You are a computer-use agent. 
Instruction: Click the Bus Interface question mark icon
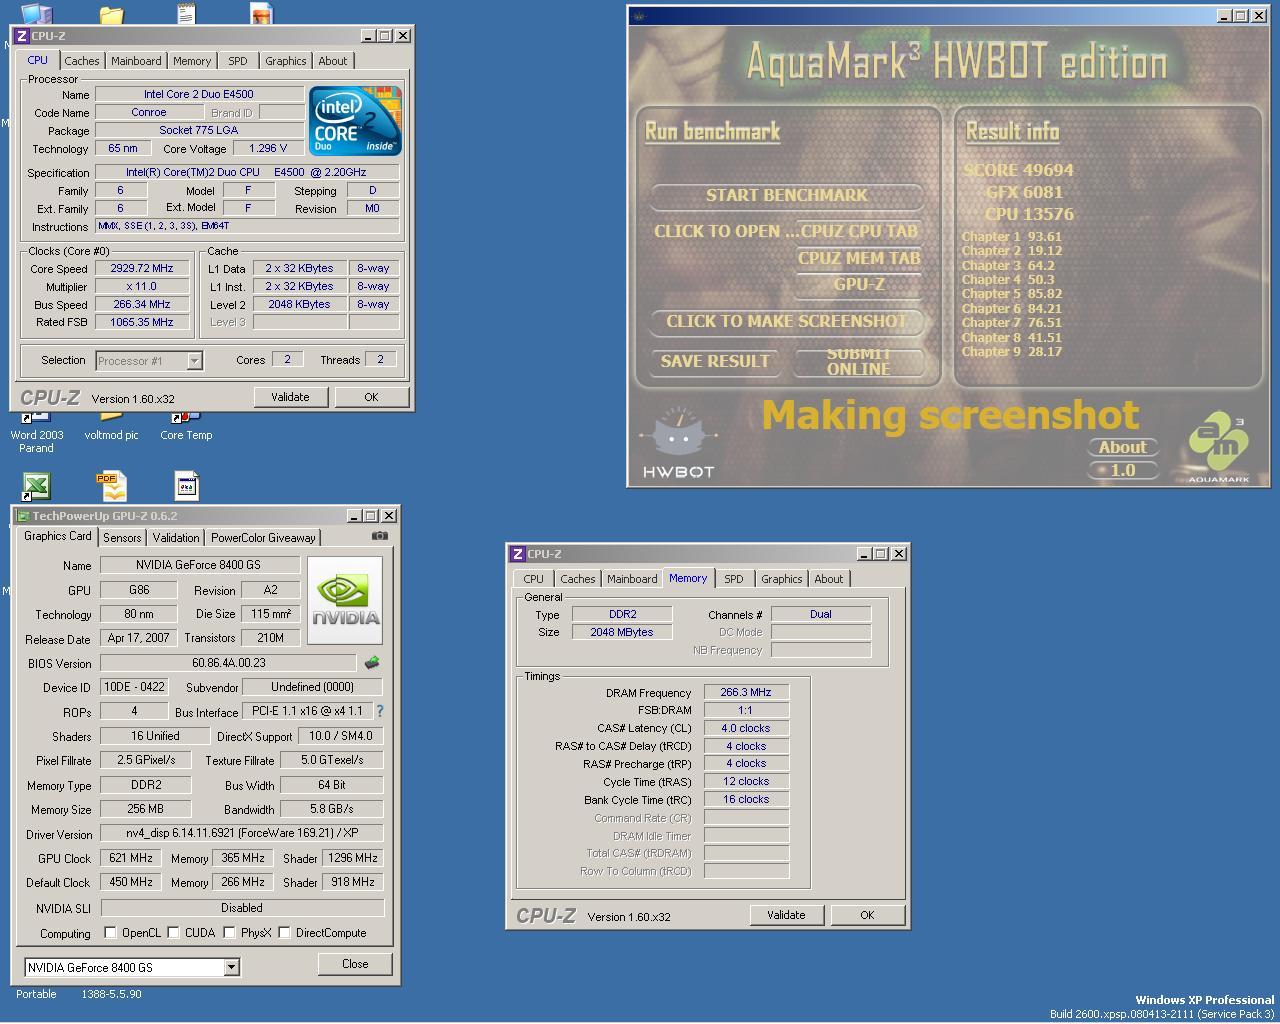379,711
